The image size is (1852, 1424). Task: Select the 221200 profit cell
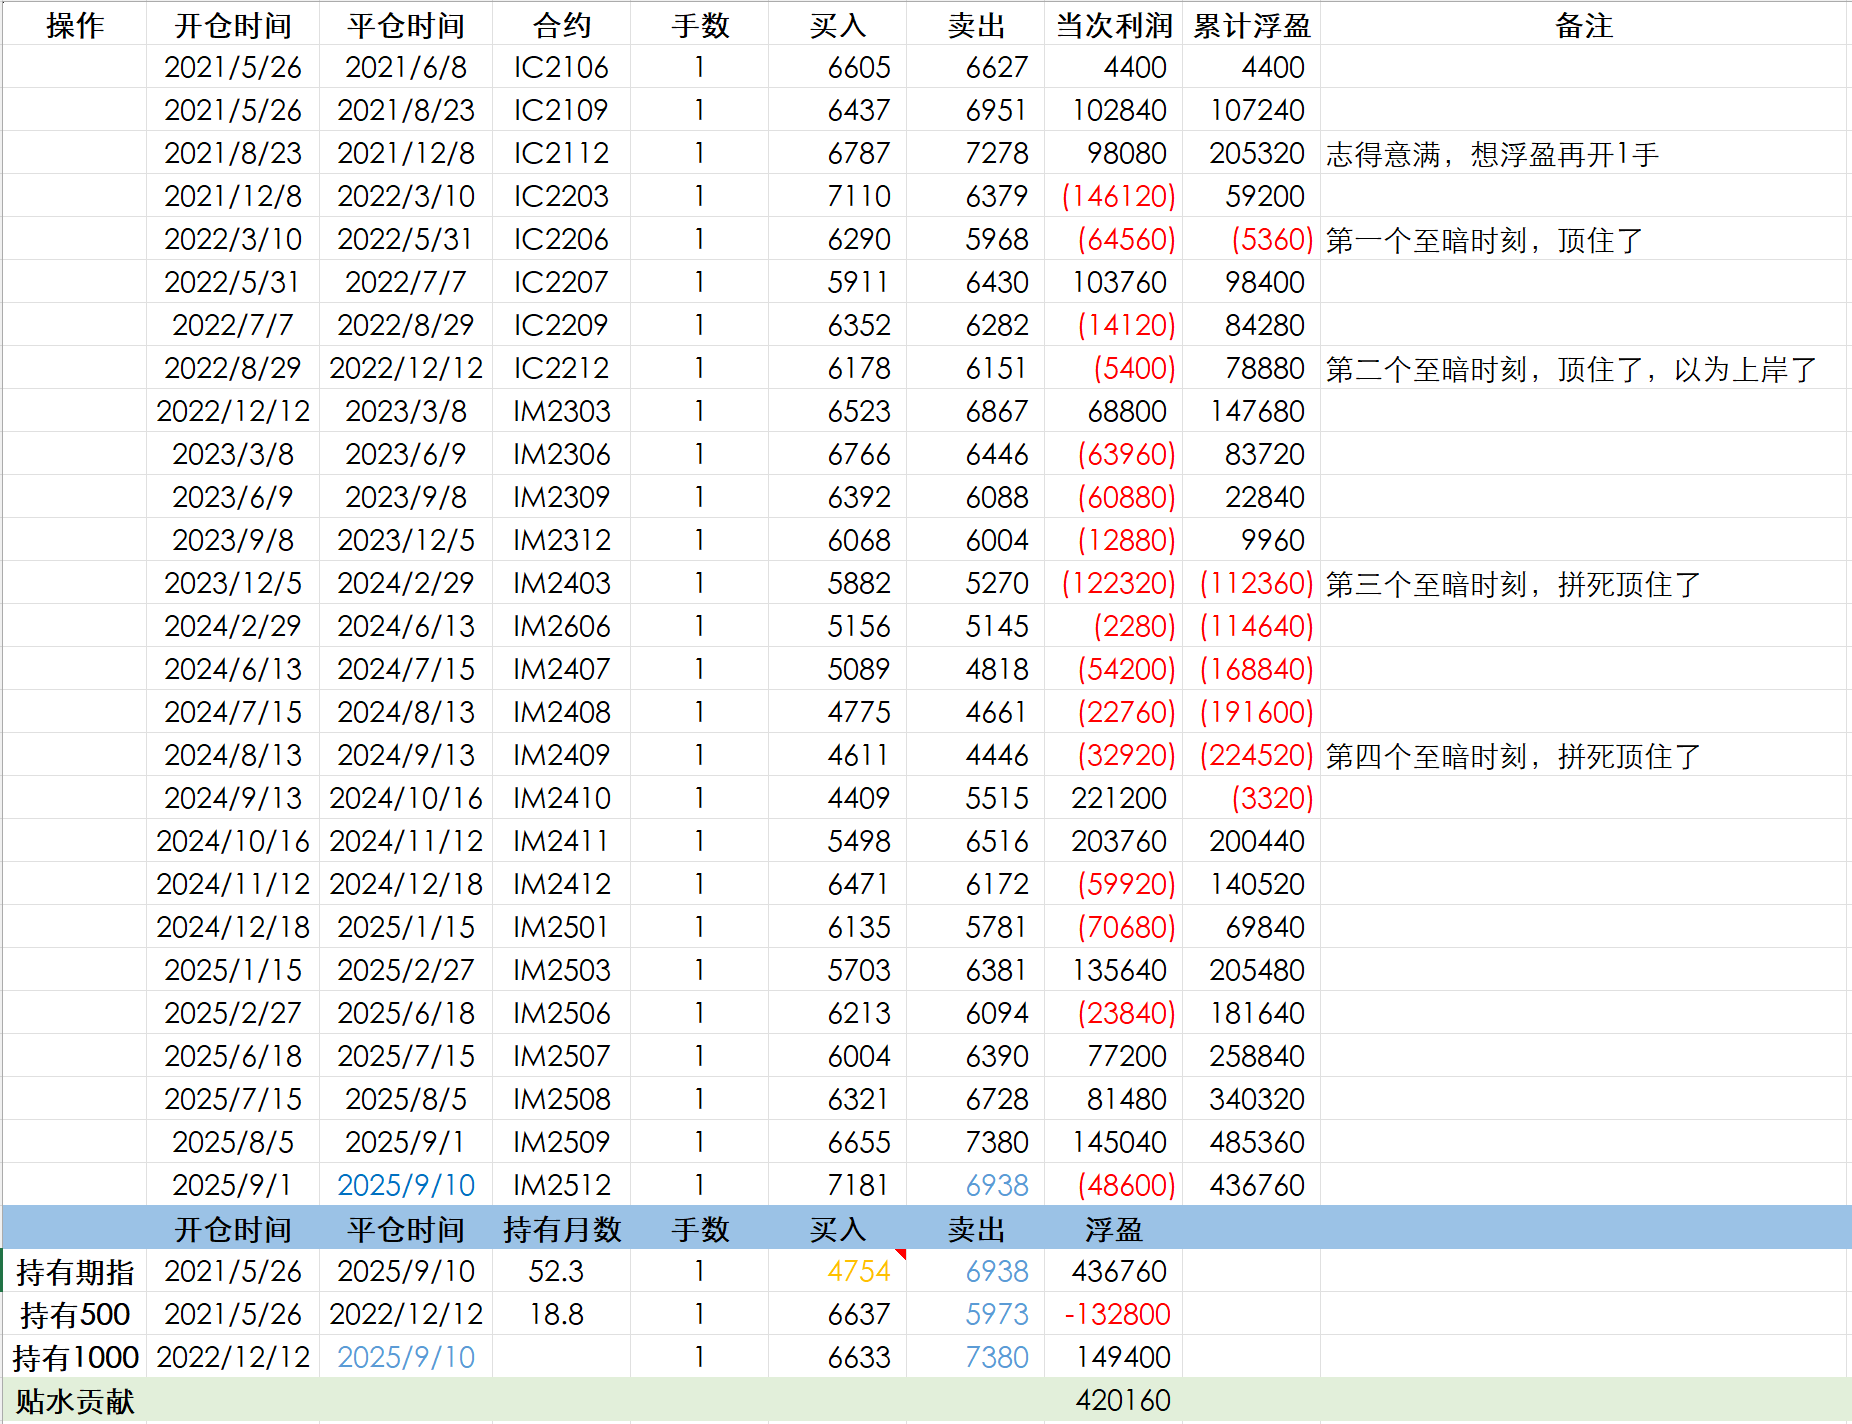pos(1118,799)
